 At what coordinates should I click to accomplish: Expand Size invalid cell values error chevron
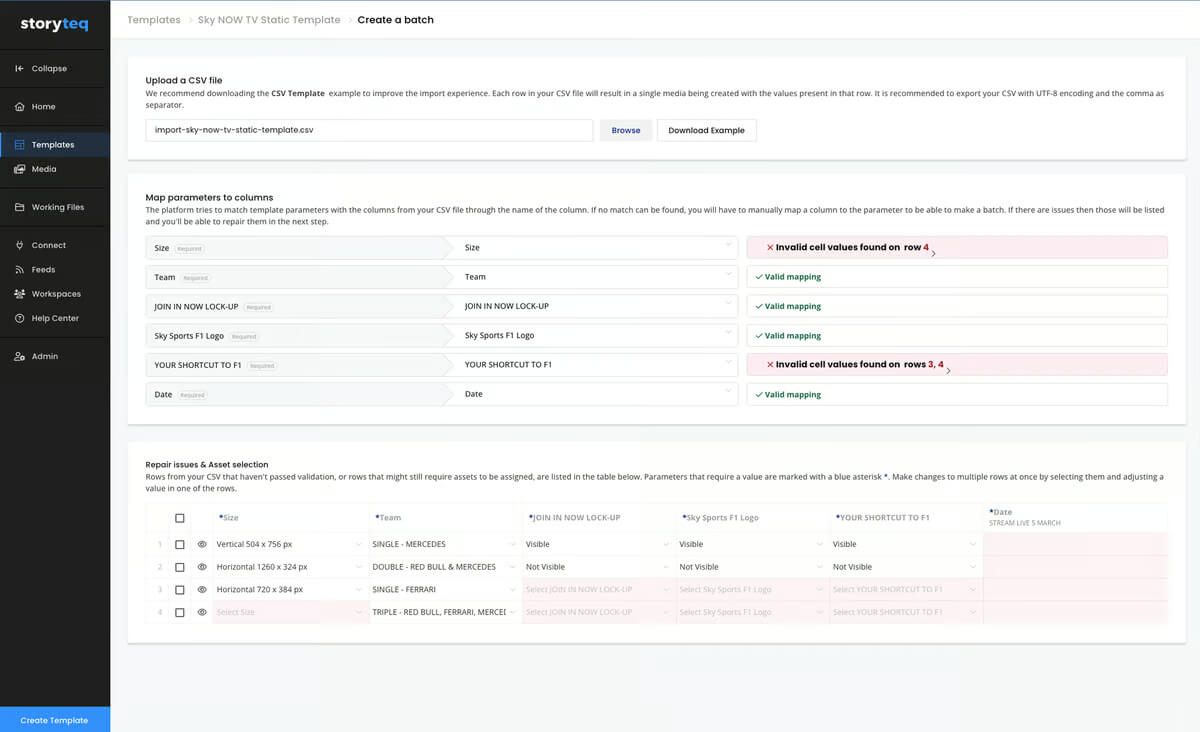(934, 254)
